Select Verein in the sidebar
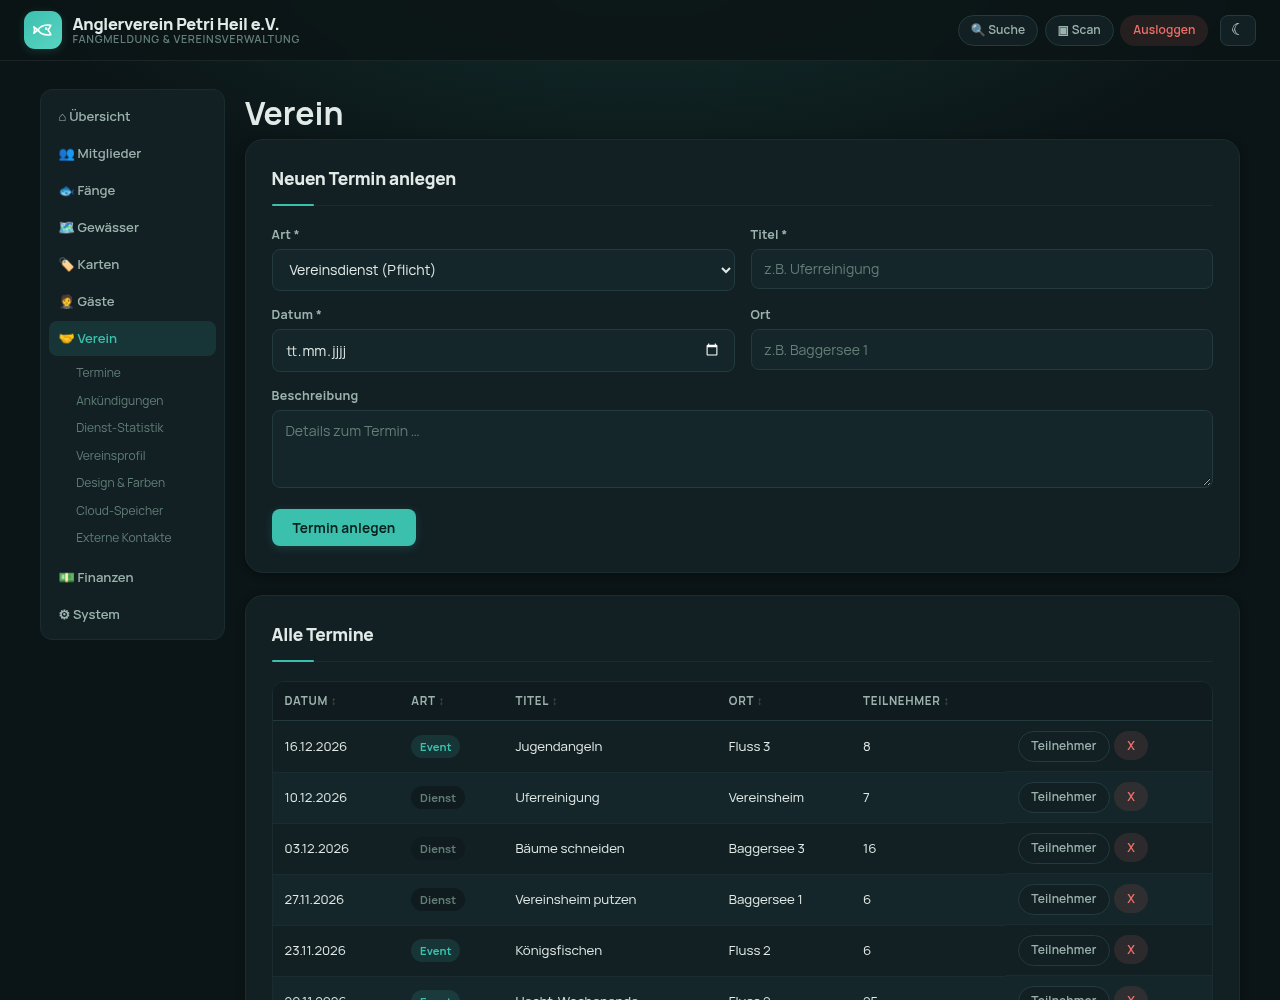1280x1000 pixels. coord(132,339)
